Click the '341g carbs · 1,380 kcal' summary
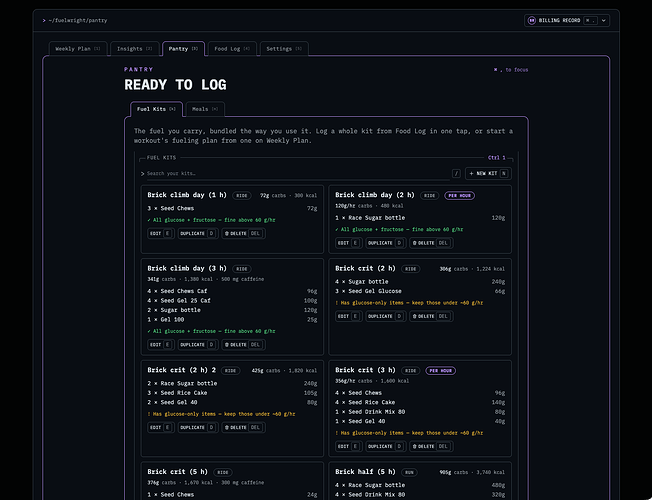The height and width of the screenshot is (500, 652). pos(180,279)
